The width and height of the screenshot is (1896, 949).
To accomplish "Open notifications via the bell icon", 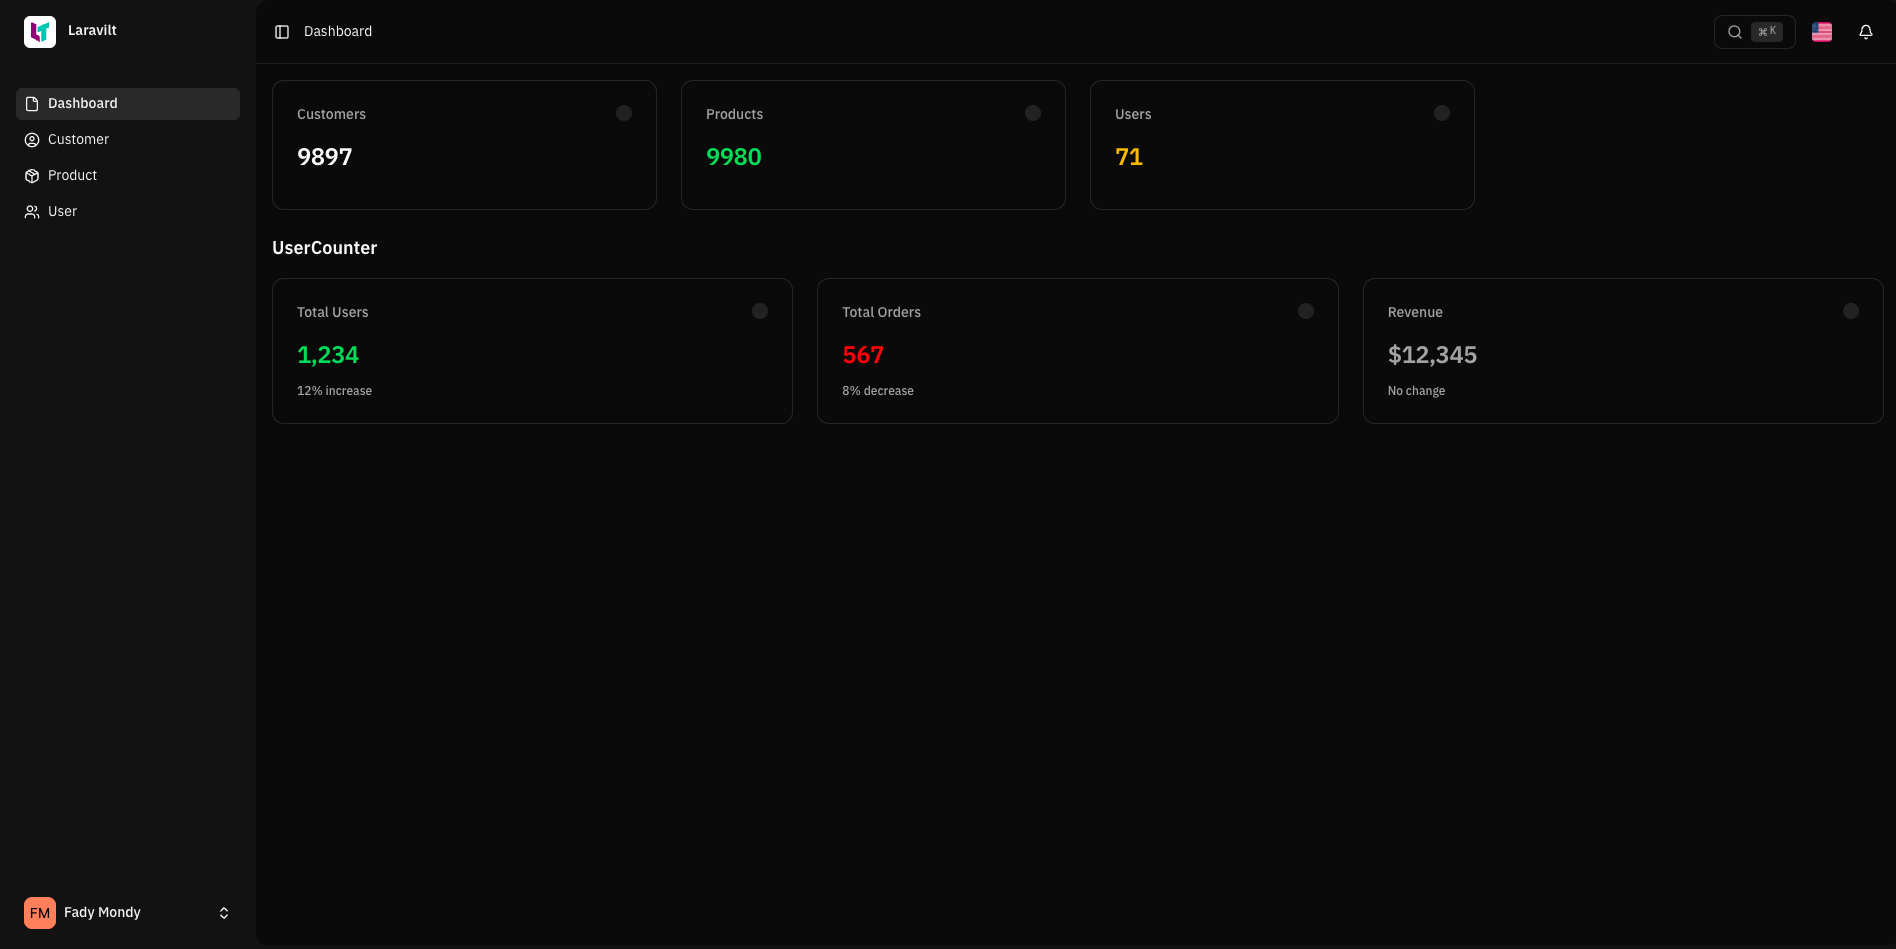I will click(1866, 31).
